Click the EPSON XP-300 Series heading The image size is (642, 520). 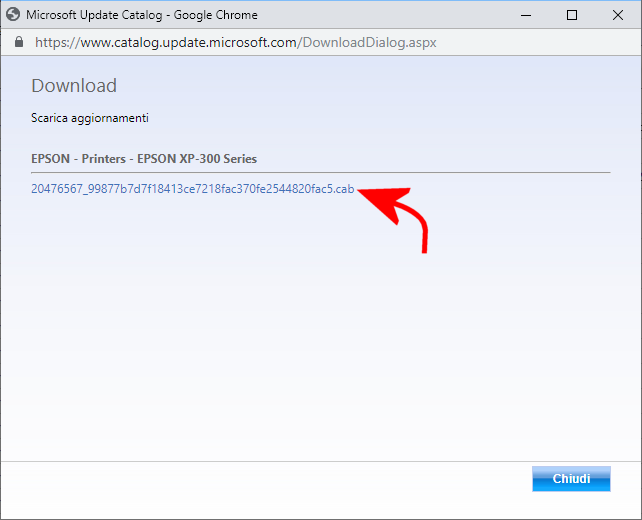click(144, 159)
